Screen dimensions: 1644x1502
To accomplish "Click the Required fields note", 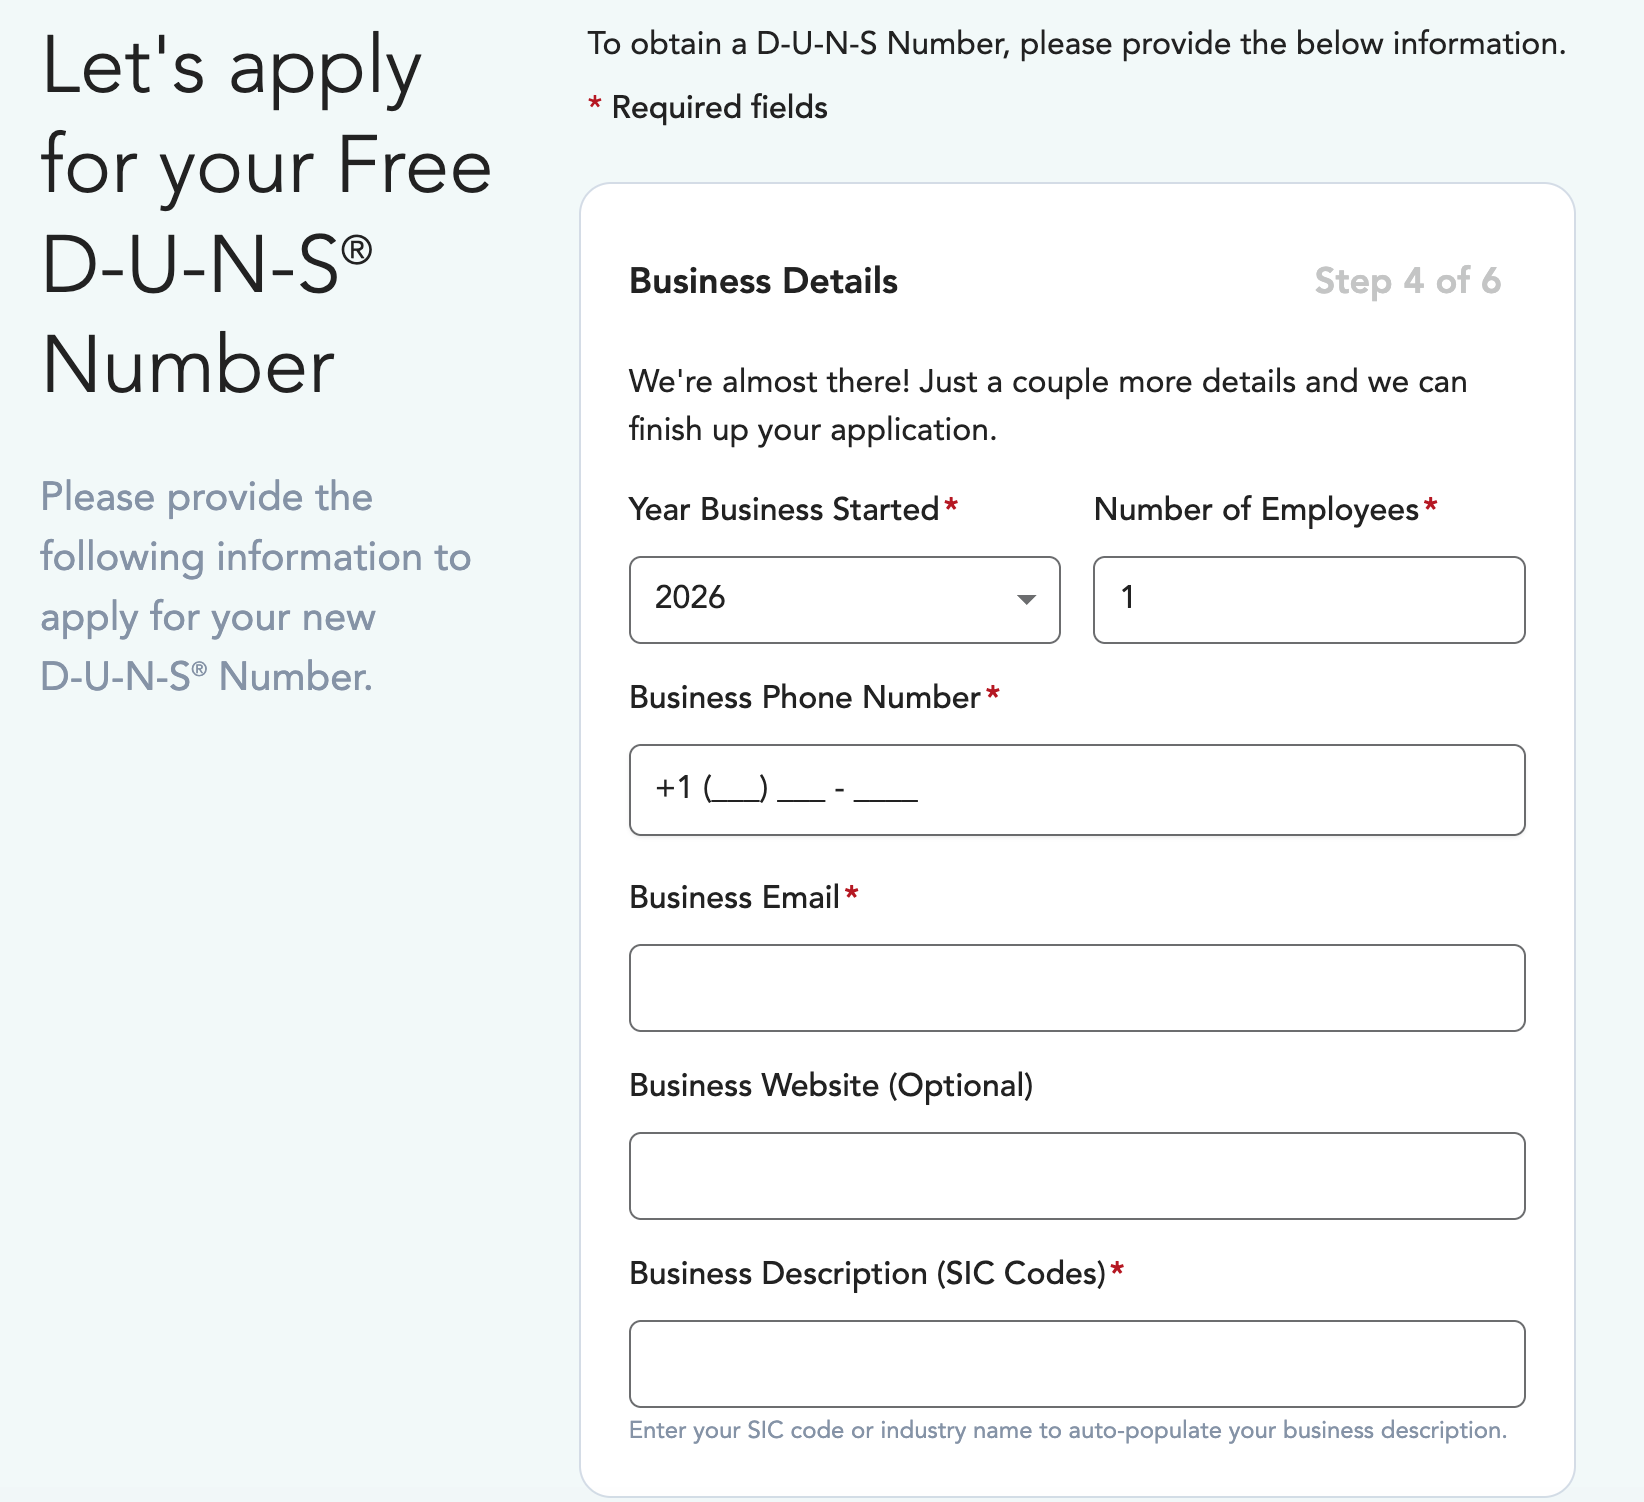I will (719, 107).
